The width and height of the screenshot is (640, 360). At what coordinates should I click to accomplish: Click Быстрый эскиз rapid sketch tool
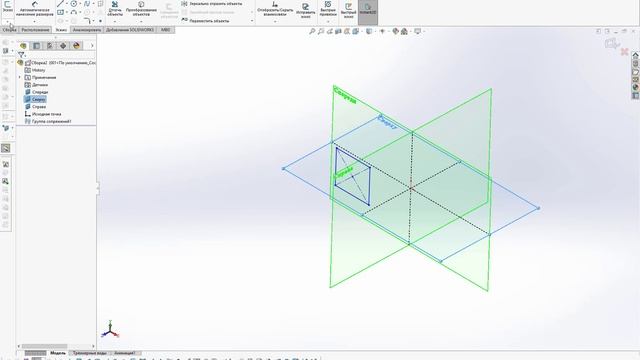(x=348, y=10)
